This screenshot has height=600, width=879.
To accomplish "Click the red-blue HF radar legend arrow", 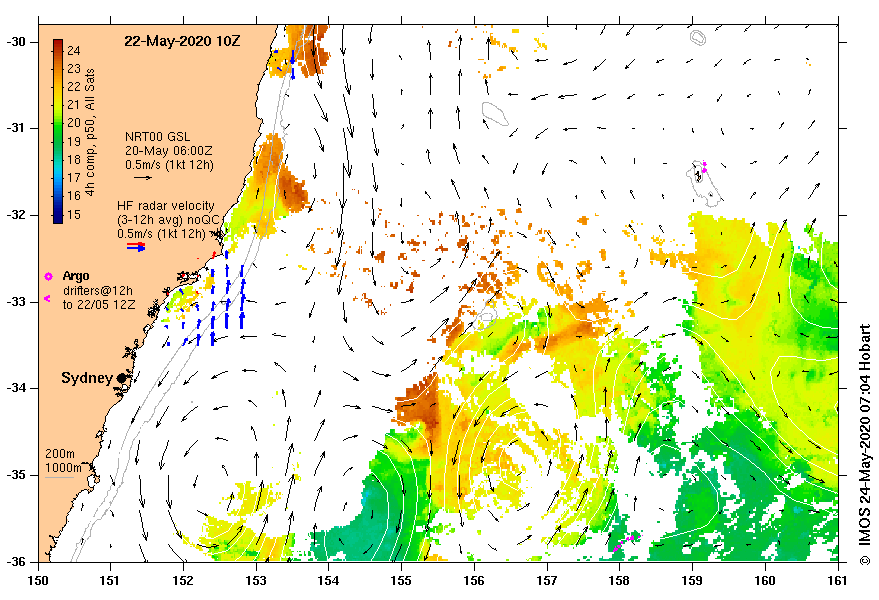I will tap(136, 246).
